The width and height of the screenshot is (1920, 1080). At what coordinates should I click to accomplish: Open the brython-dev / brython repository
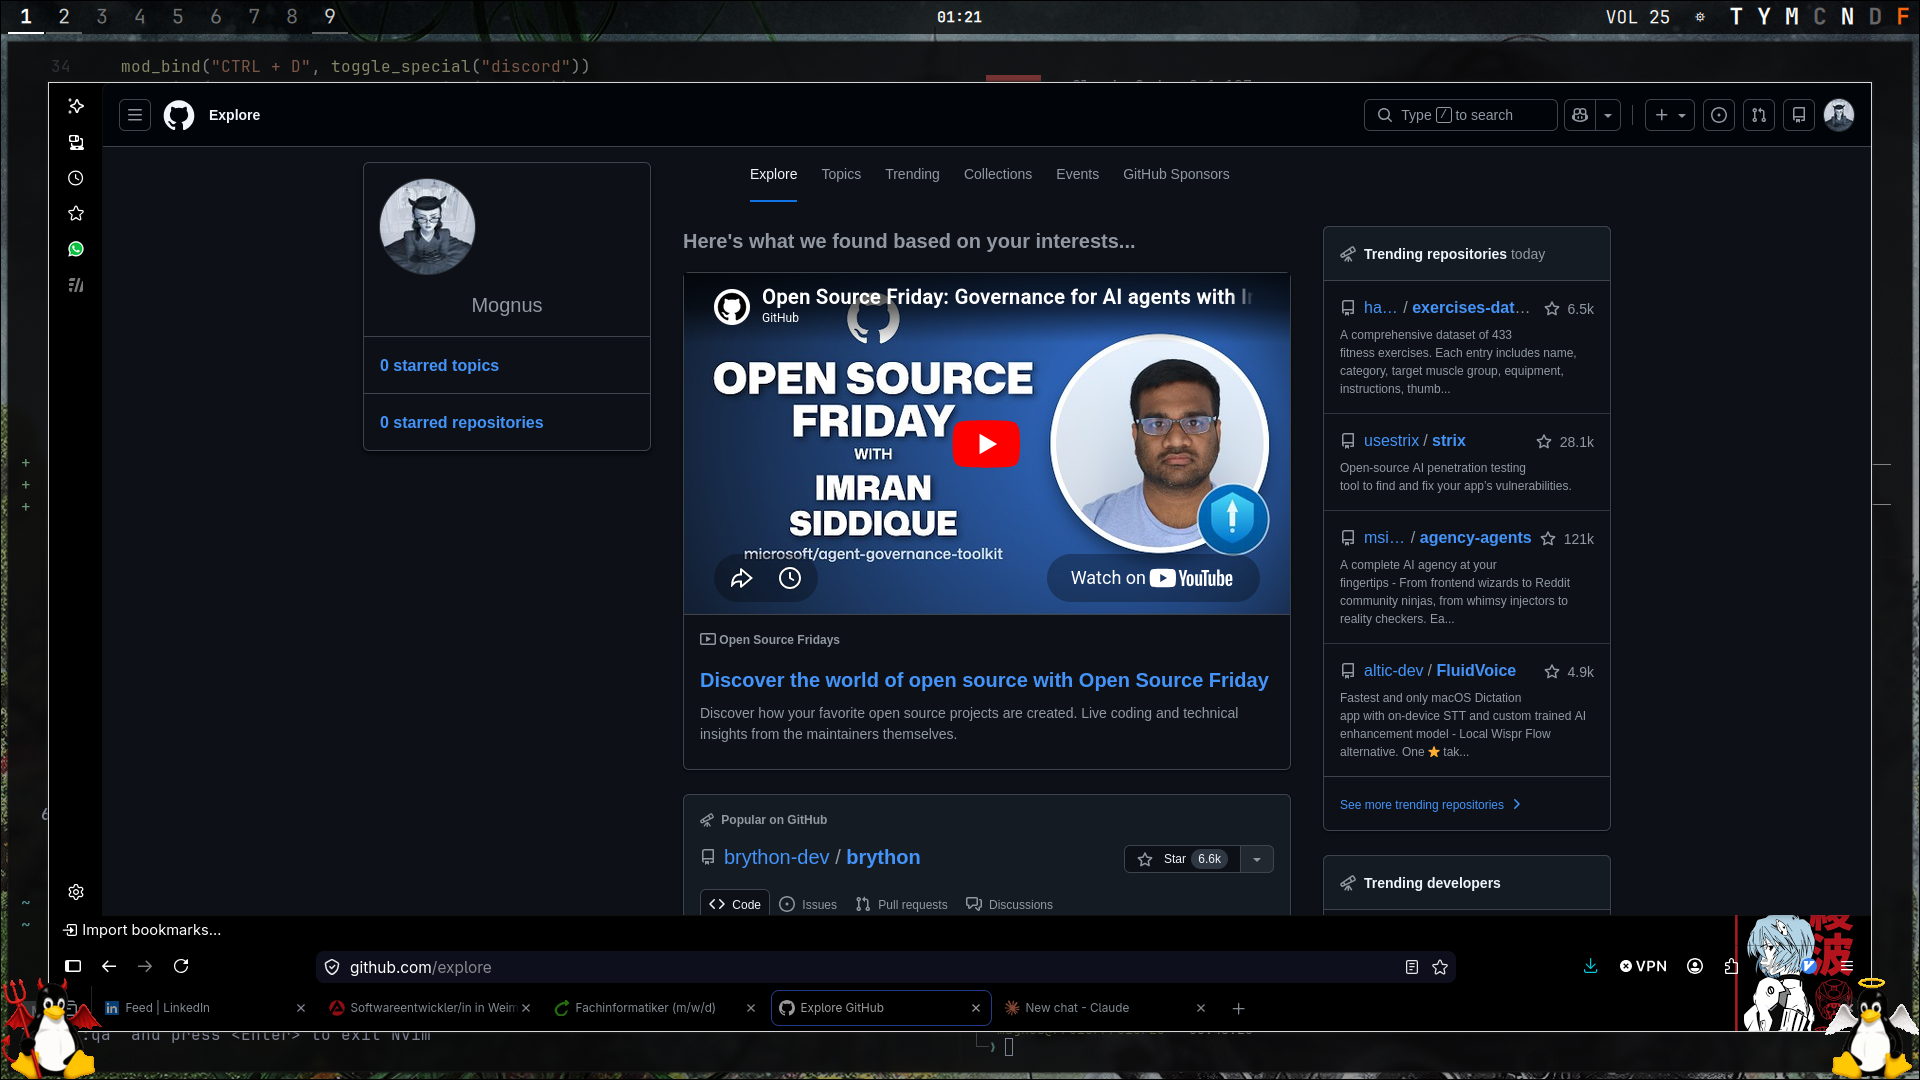[822, 857]
